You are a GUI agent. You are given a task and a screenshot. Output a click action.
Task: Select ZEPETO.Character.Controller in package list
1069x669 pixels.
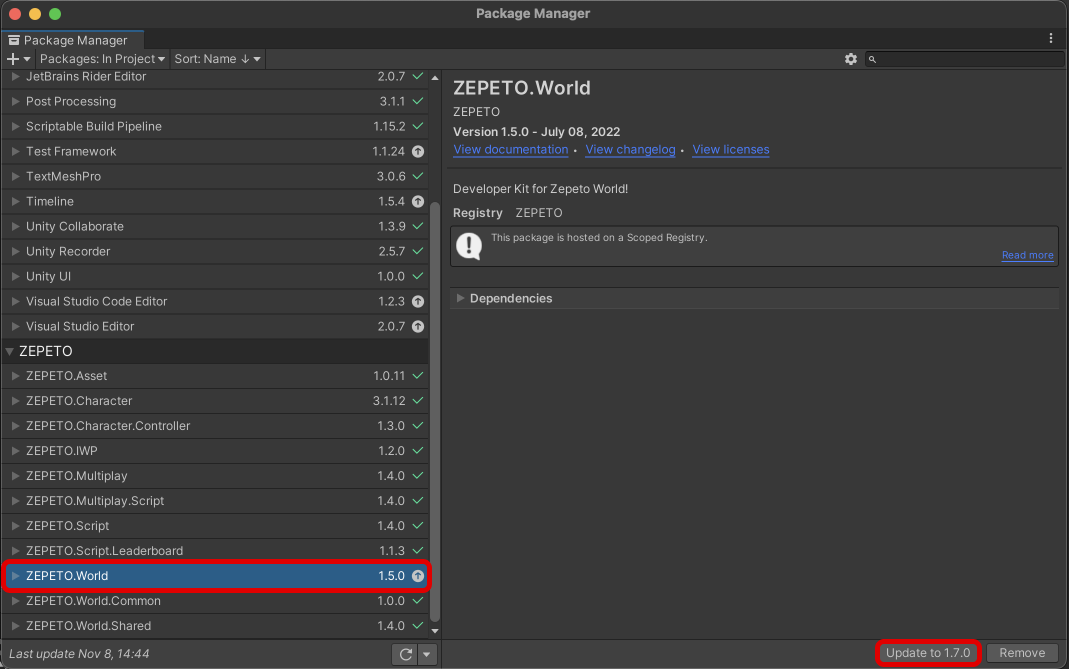[215, 426]
